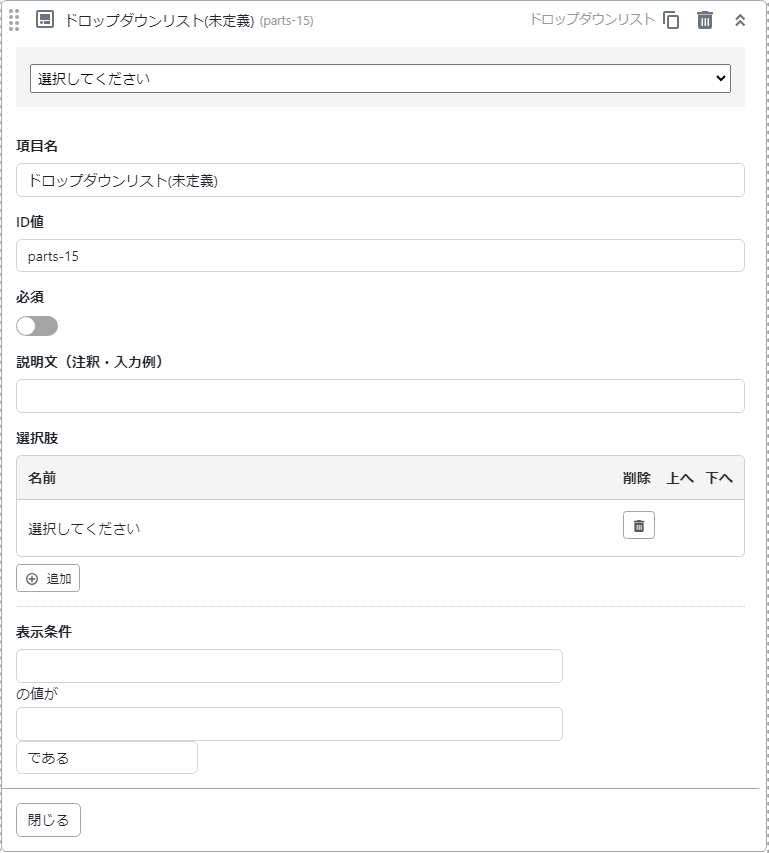Delete the part using header trash icon
769x853 pixels.
coord(705,20)
